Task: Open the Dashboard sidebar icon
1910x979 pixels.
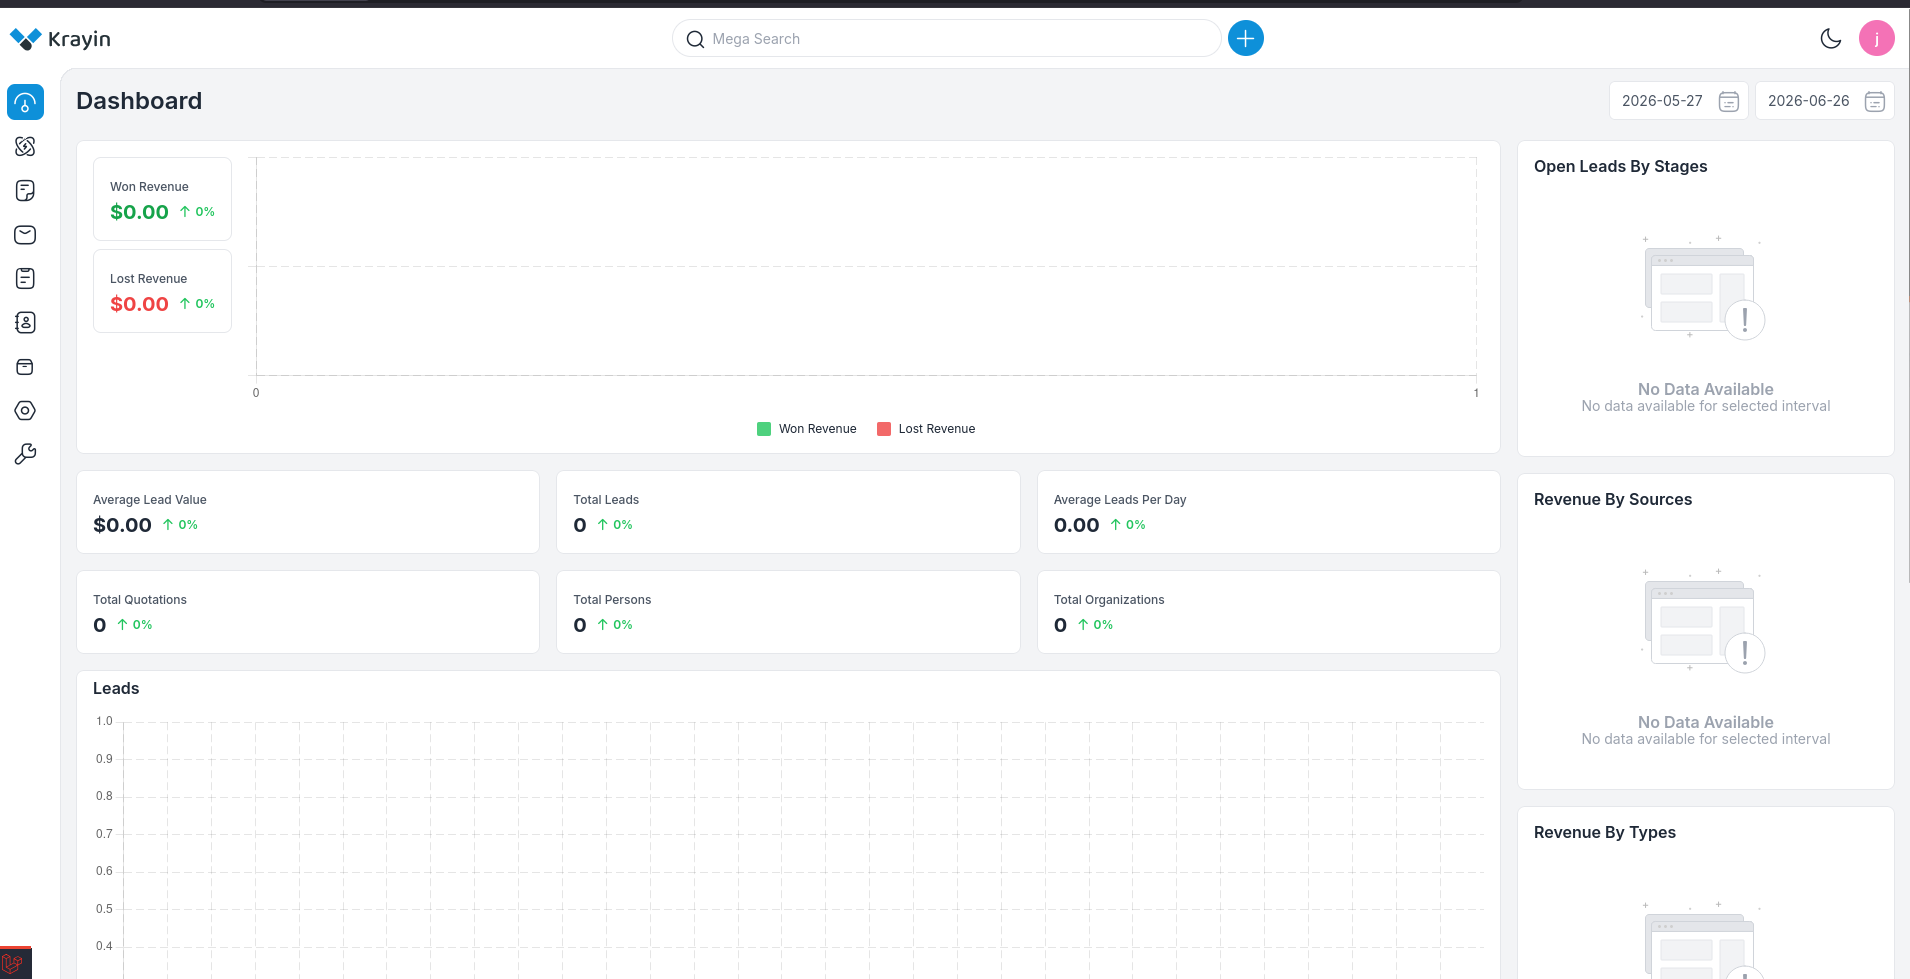Action: 25,102
